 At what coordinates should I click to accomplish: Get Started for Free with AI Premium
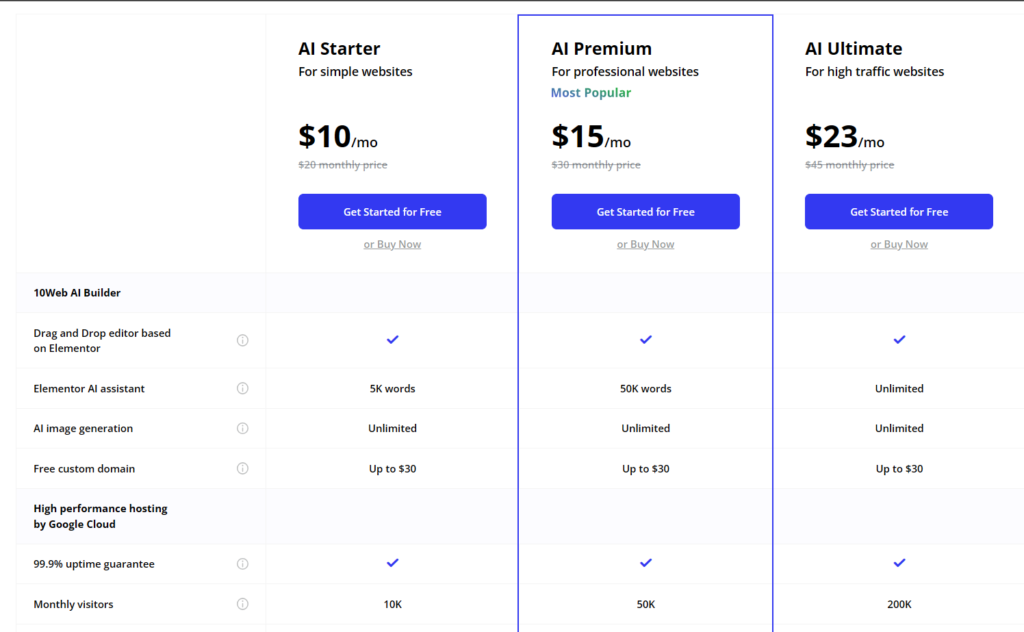click(x=646, y=212)
